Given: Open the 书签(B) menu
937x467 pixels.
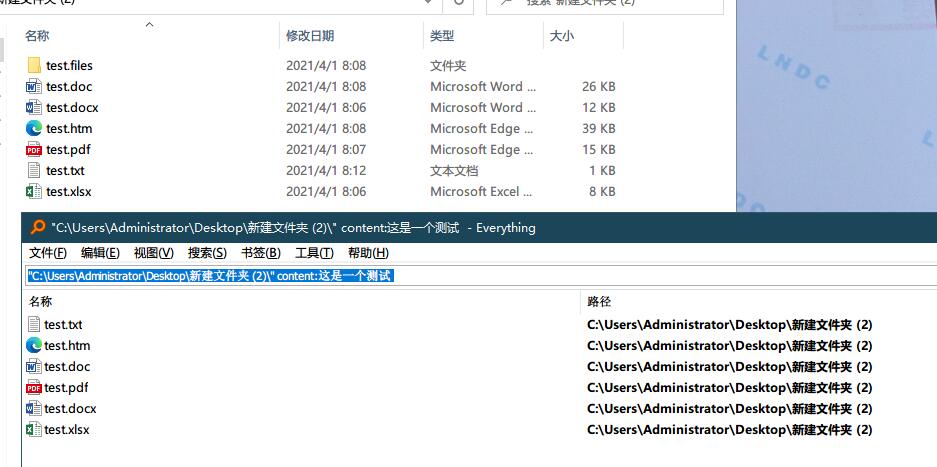Looking at the screenshot, I should (261, 253).
